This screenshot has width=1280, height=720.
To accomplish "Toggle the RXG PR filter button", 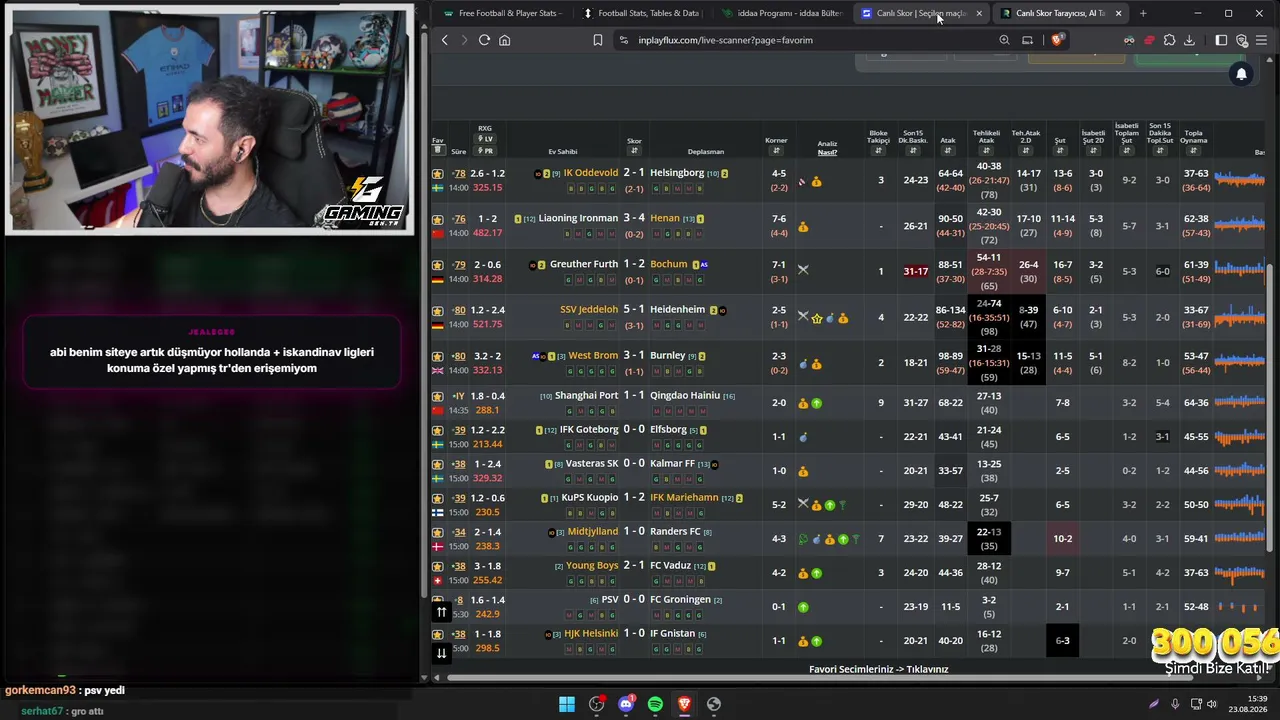I will pos(485,151).
